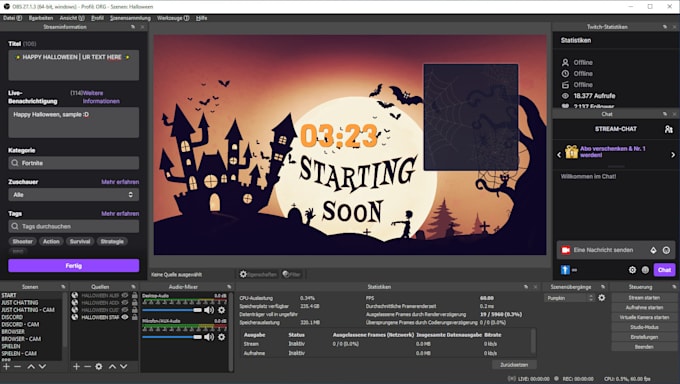
Task: Go to previous chat banner arrow
Action: pyautogui.click(x=559, y=154)
